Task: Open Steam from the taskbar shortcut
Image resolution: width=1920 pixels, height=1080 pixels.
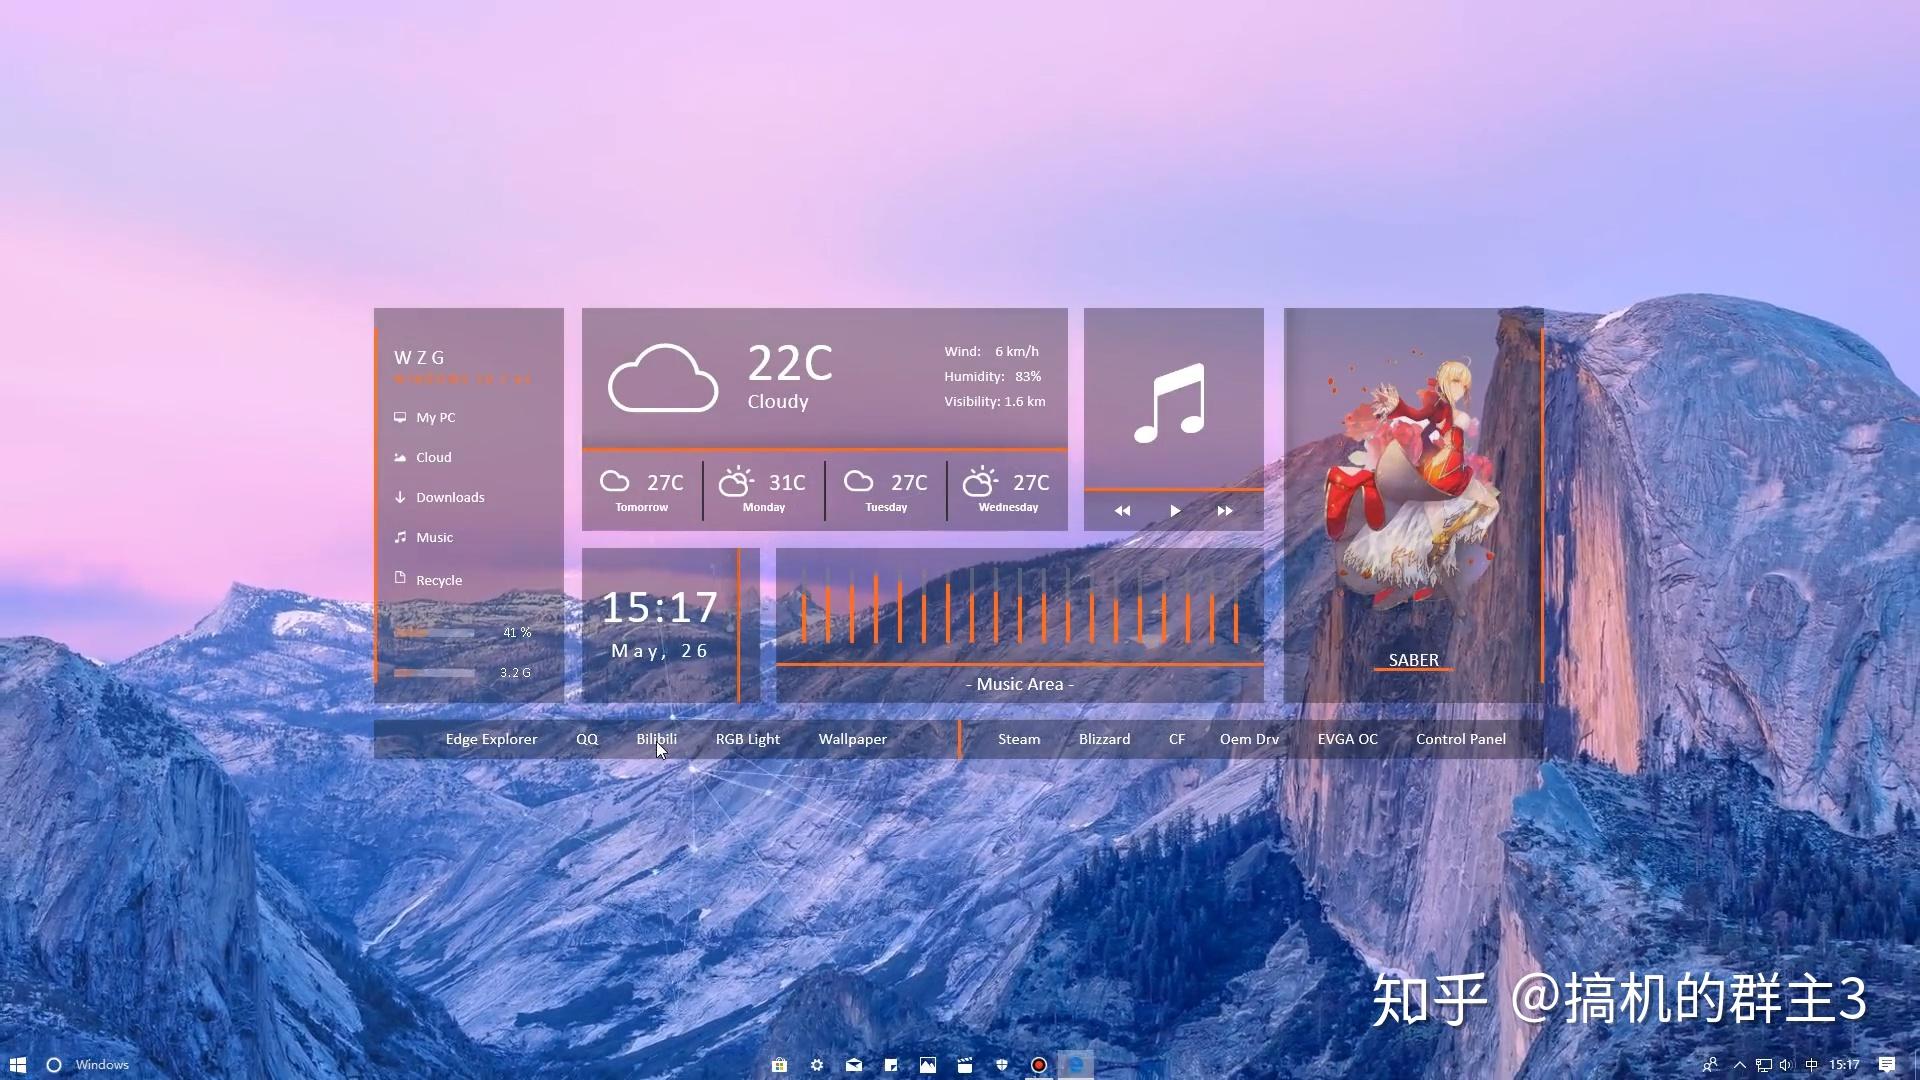Action: 1018,737
